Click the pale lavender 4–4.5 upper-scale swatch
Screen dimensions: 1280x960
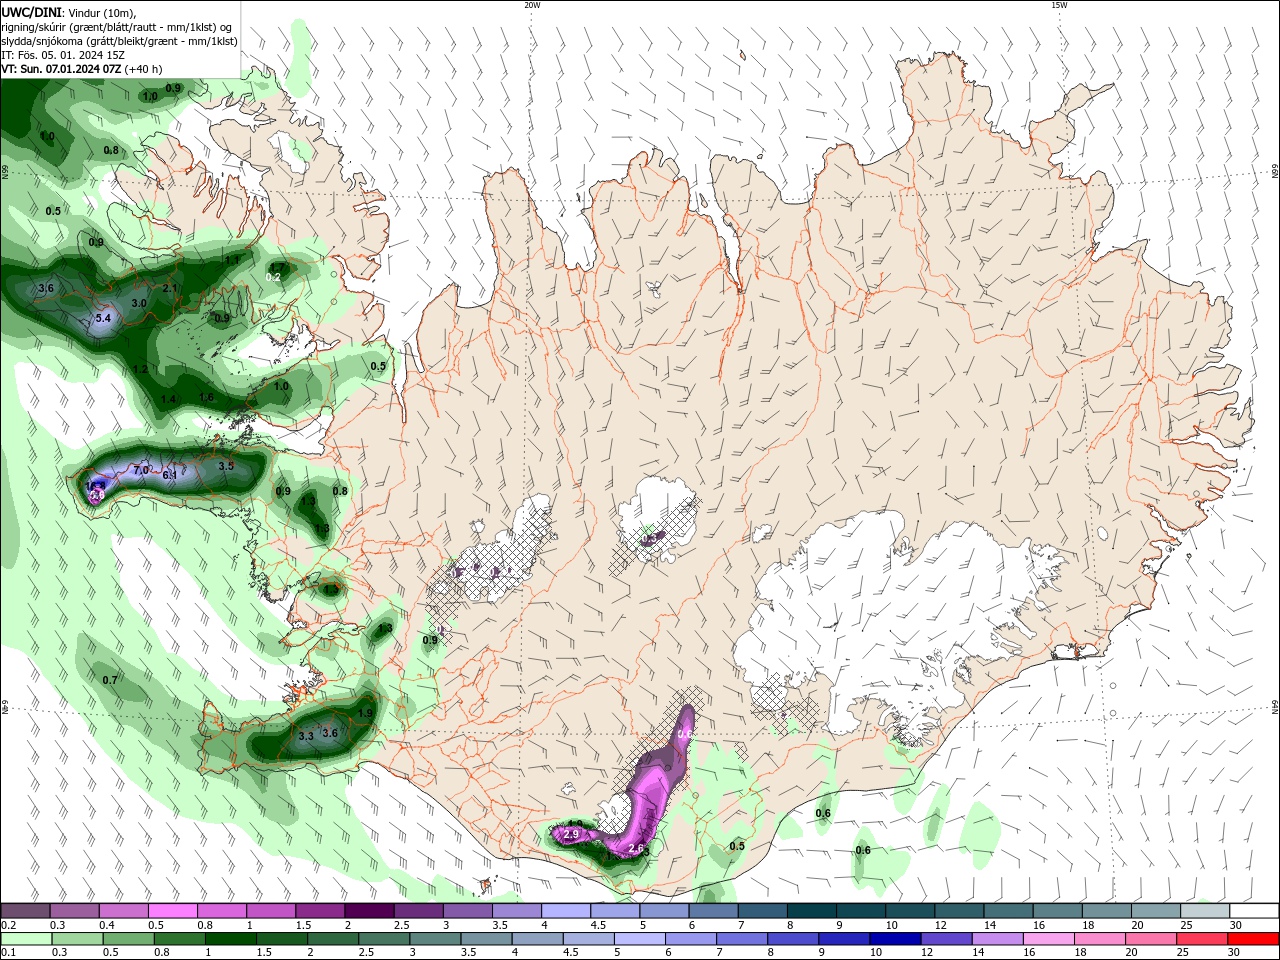click(x=565, y=911)
